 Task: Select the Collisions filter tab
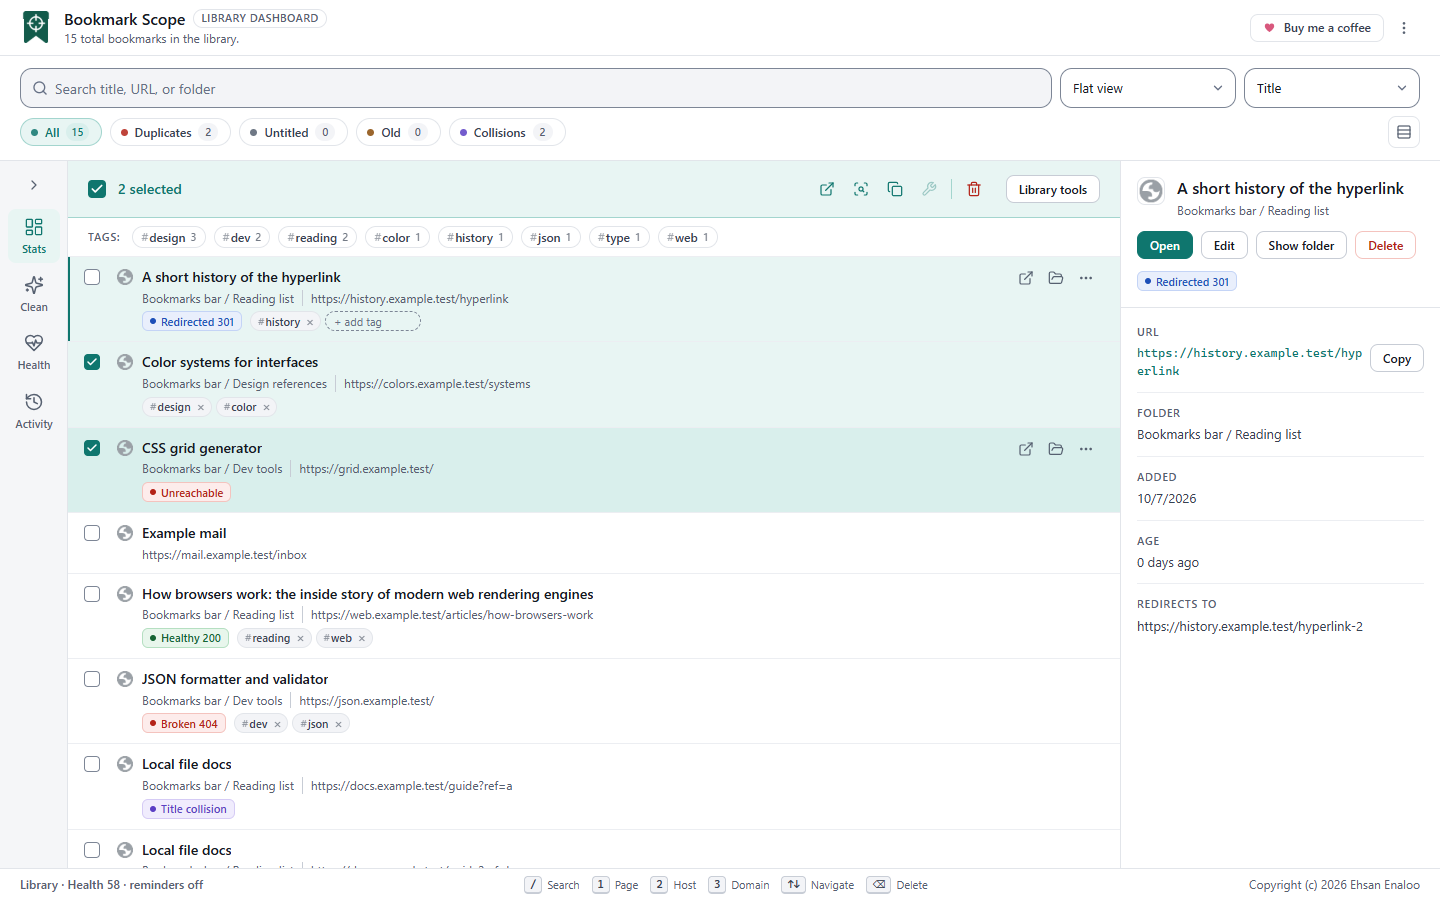(507, 132)
